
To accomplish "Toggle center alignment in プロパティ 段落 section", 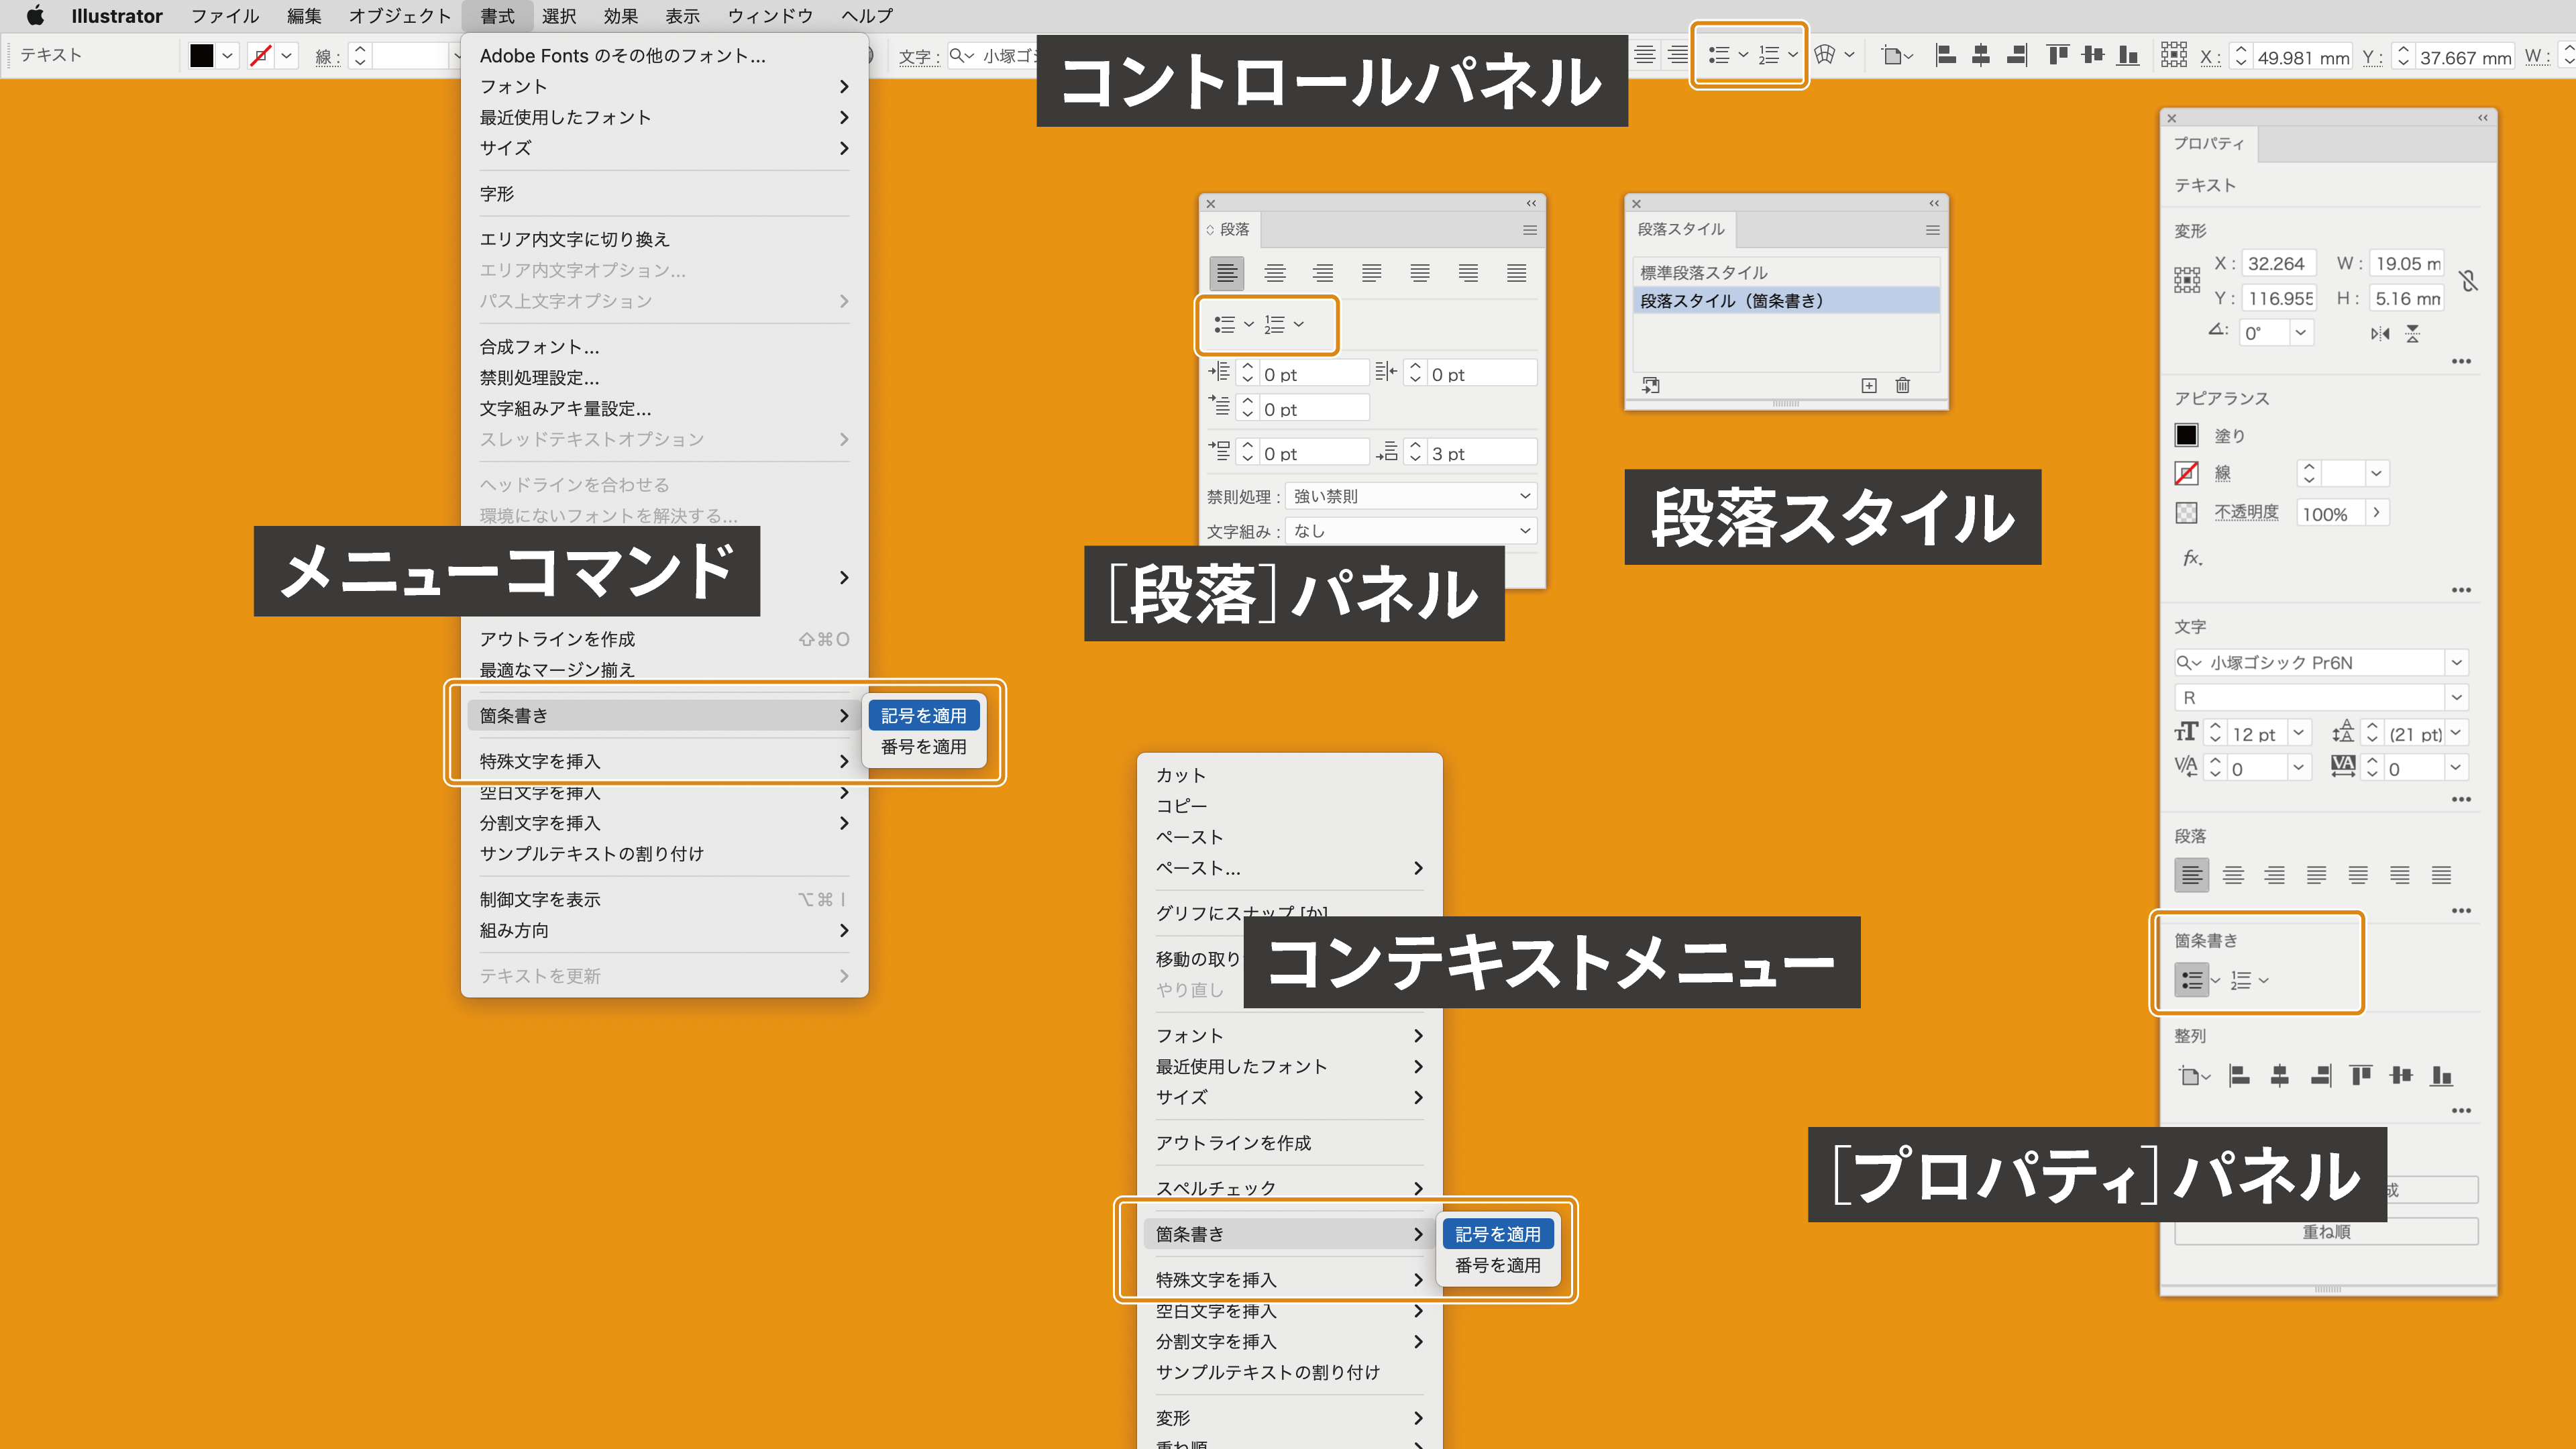I will coord(2233,876).
